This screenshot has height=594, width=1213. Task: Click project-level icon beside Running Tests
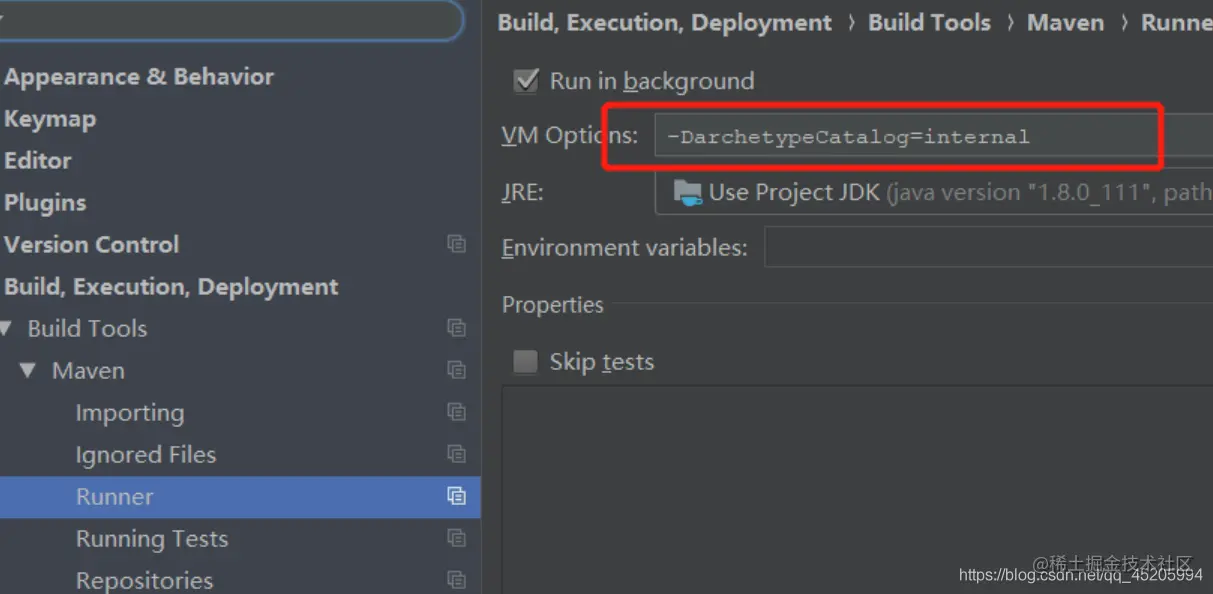click(457, 538)
